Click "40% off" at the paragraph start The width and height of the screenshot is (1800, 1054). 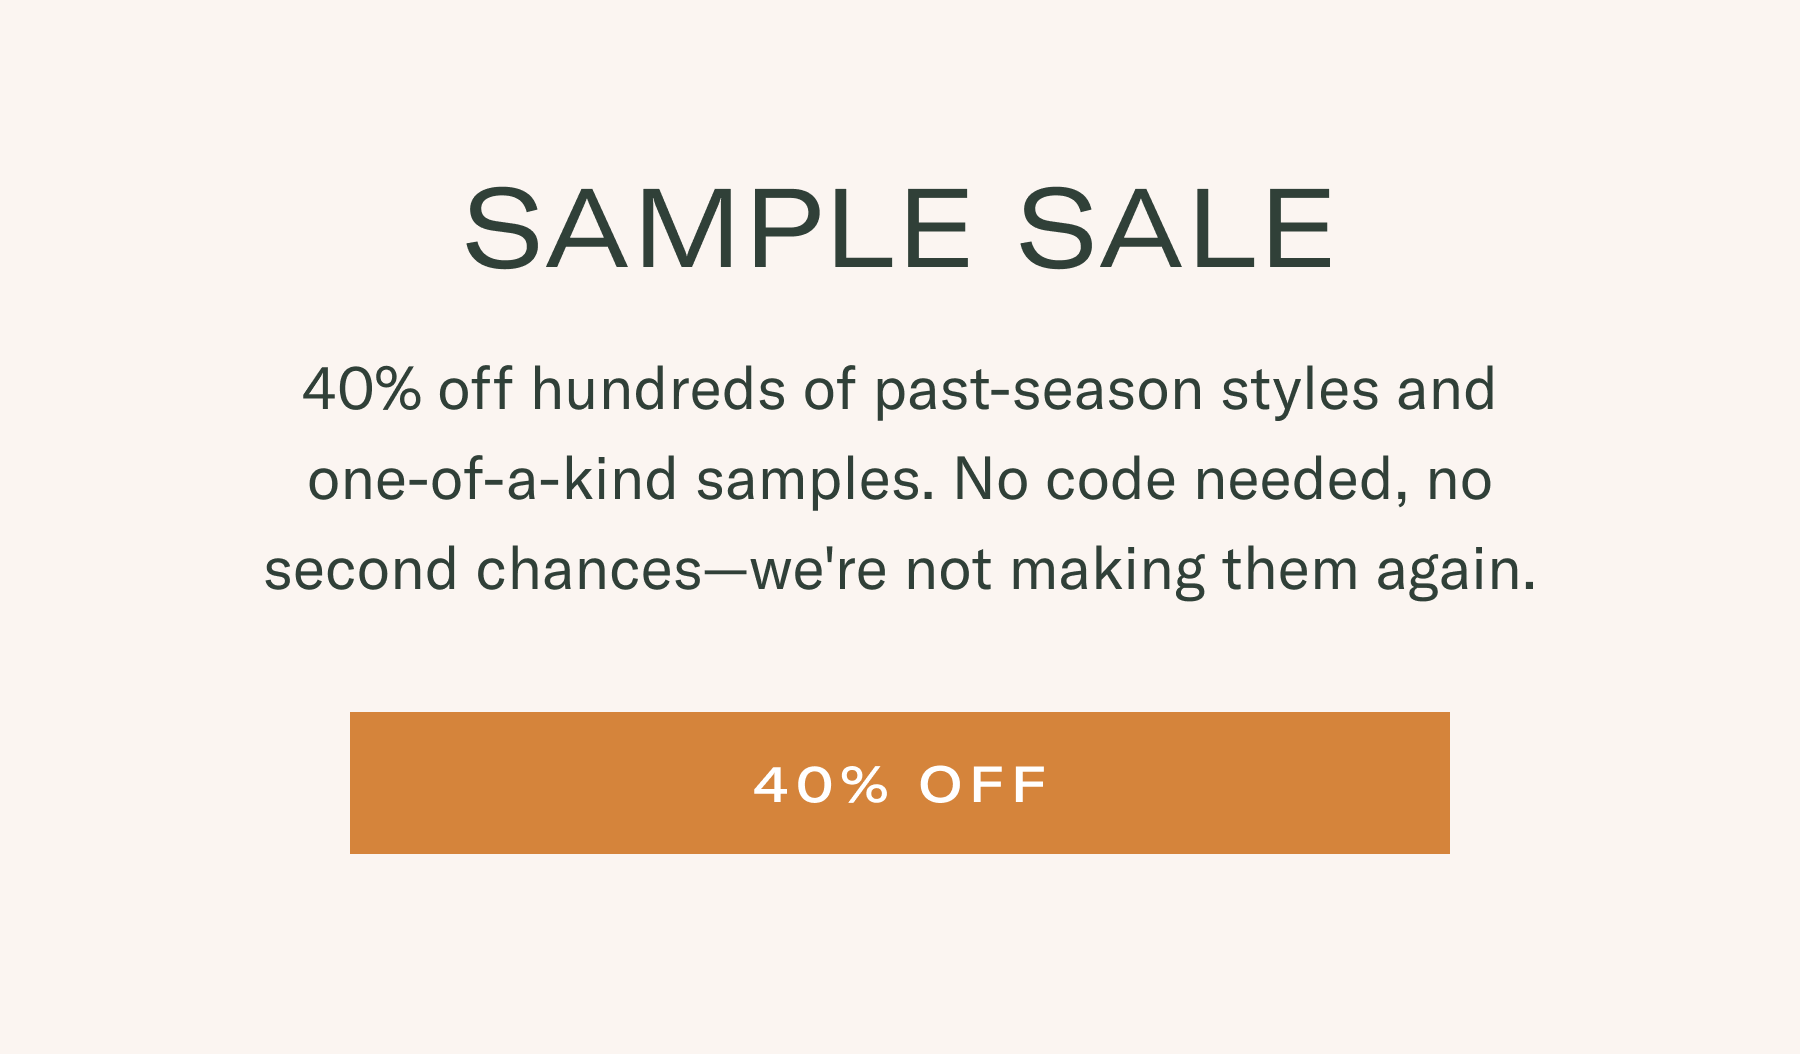[407, 389]
